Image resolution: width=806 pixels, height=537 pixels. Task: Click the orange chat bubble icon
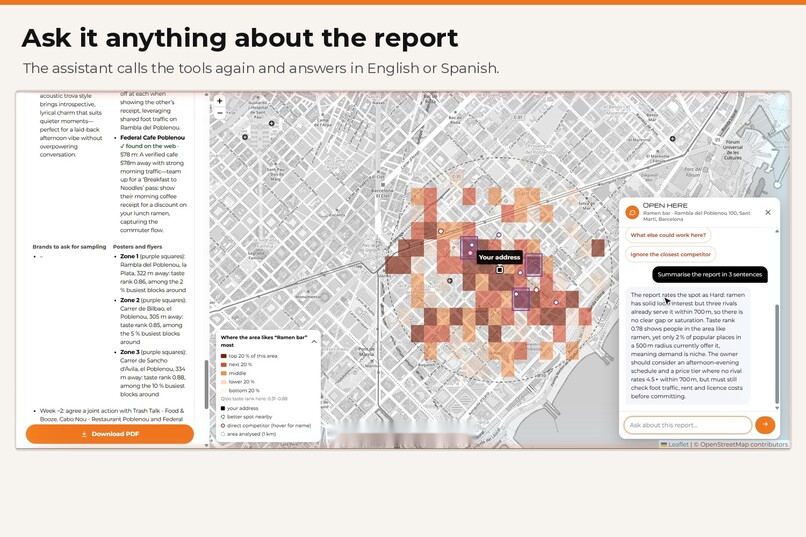(x=632, y=212)
